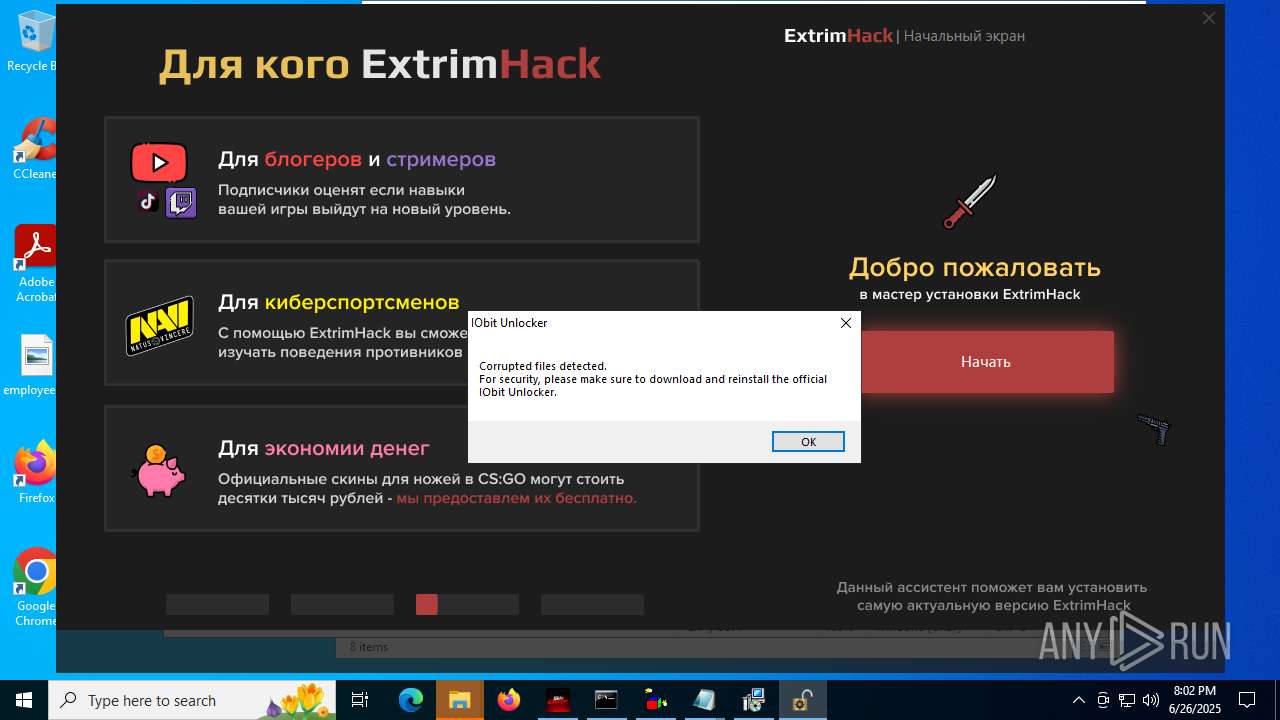Screen dimensions: 1280x720
Task: Open the clock showing 8:02 PM
Action: click(1194, 700)
